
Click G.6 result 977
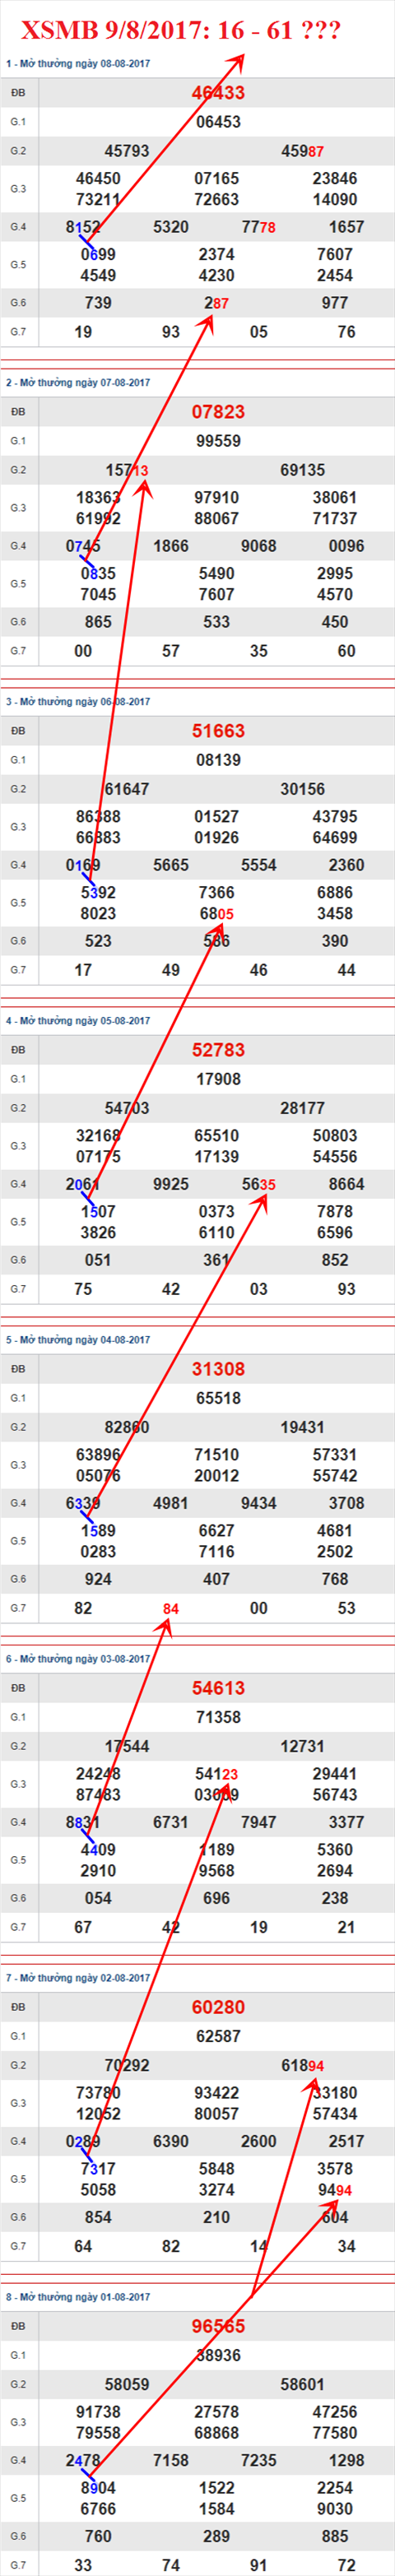click(x=335, y=303)
